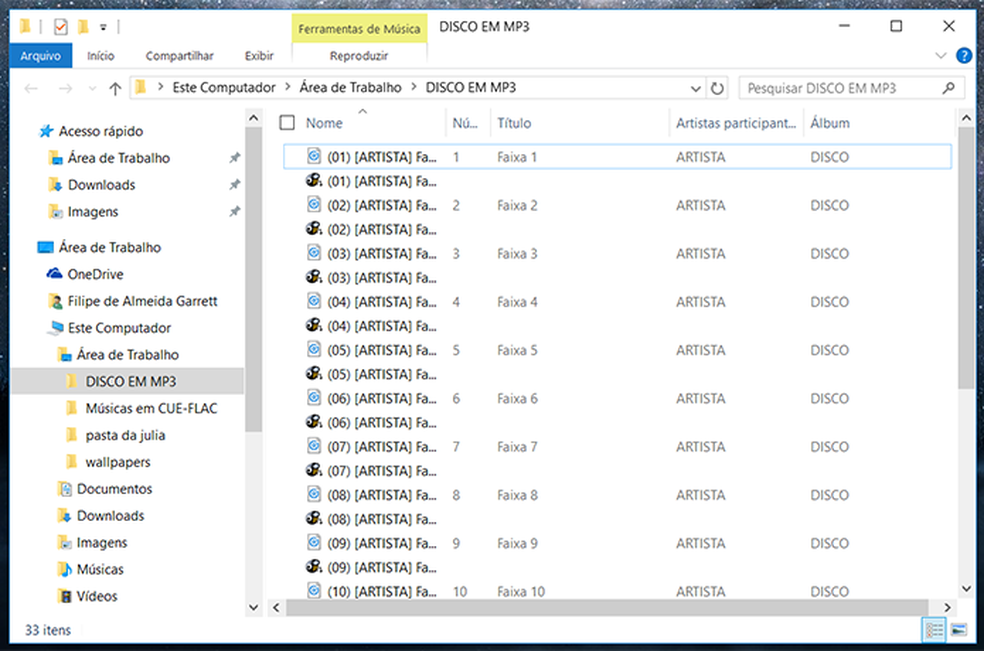Go up one folder level
984x651 pixels.
(x=115, y=89)
